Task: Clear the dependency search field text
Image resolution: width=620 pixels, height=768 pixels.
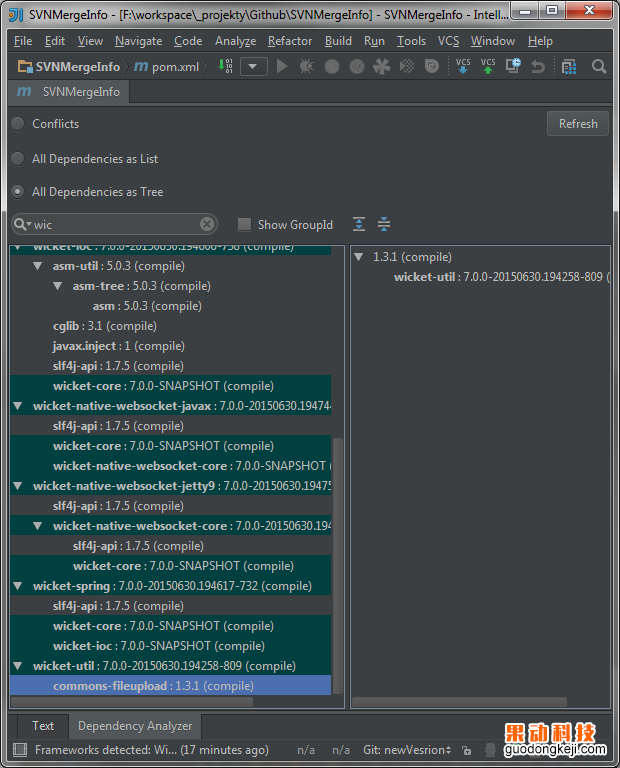Action: [x=206, y=225]
